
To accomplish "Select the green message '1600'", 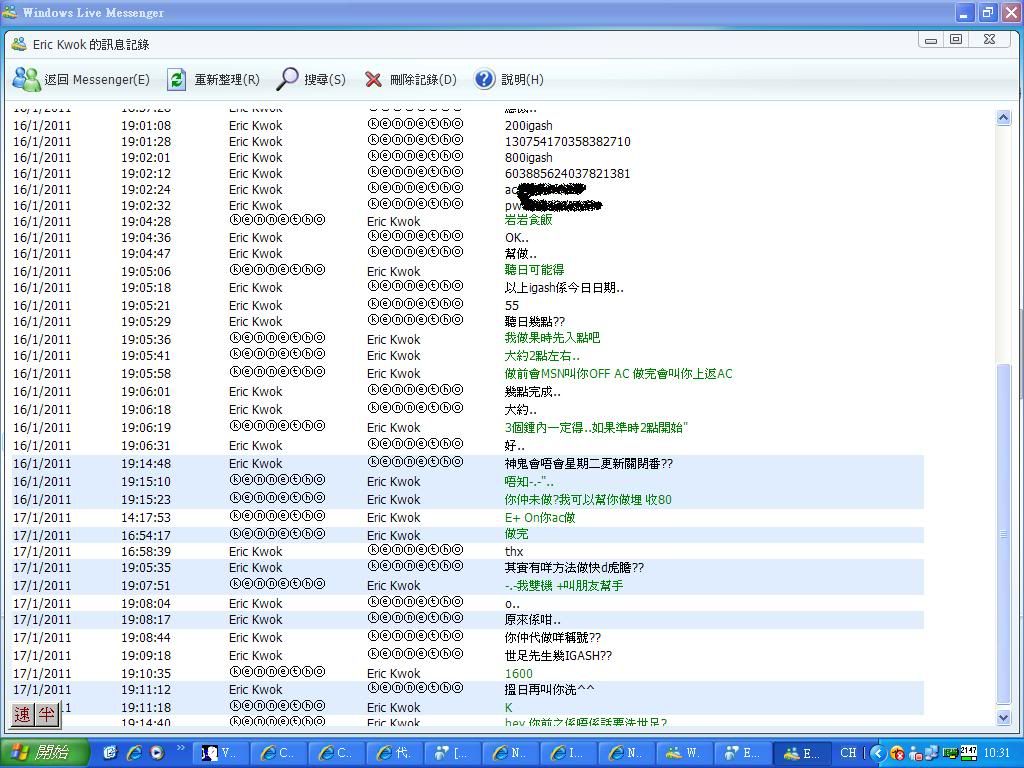I will [x=519, y=673].
